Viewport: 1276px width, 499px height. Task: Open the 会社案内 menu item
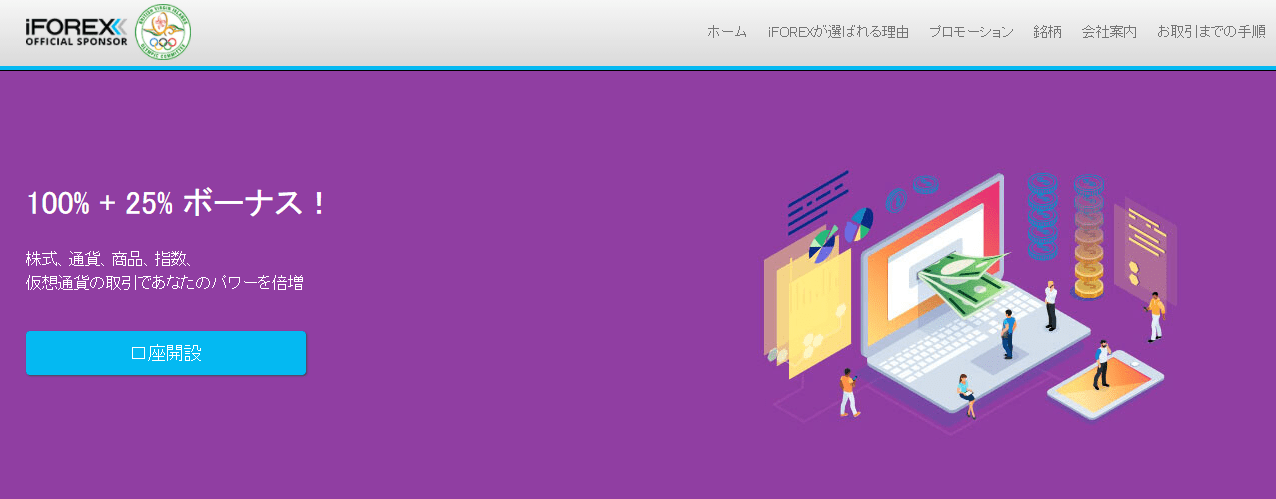pos(1109,32)
